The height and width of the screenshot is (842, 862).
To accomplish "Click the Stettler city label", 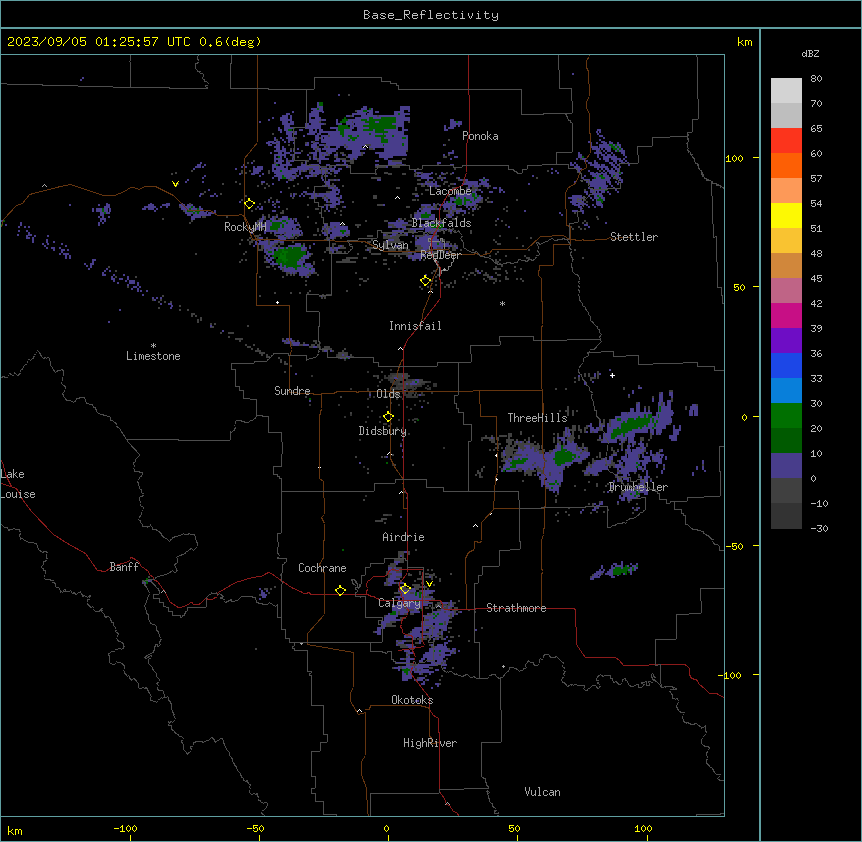I will click(634, 237).
